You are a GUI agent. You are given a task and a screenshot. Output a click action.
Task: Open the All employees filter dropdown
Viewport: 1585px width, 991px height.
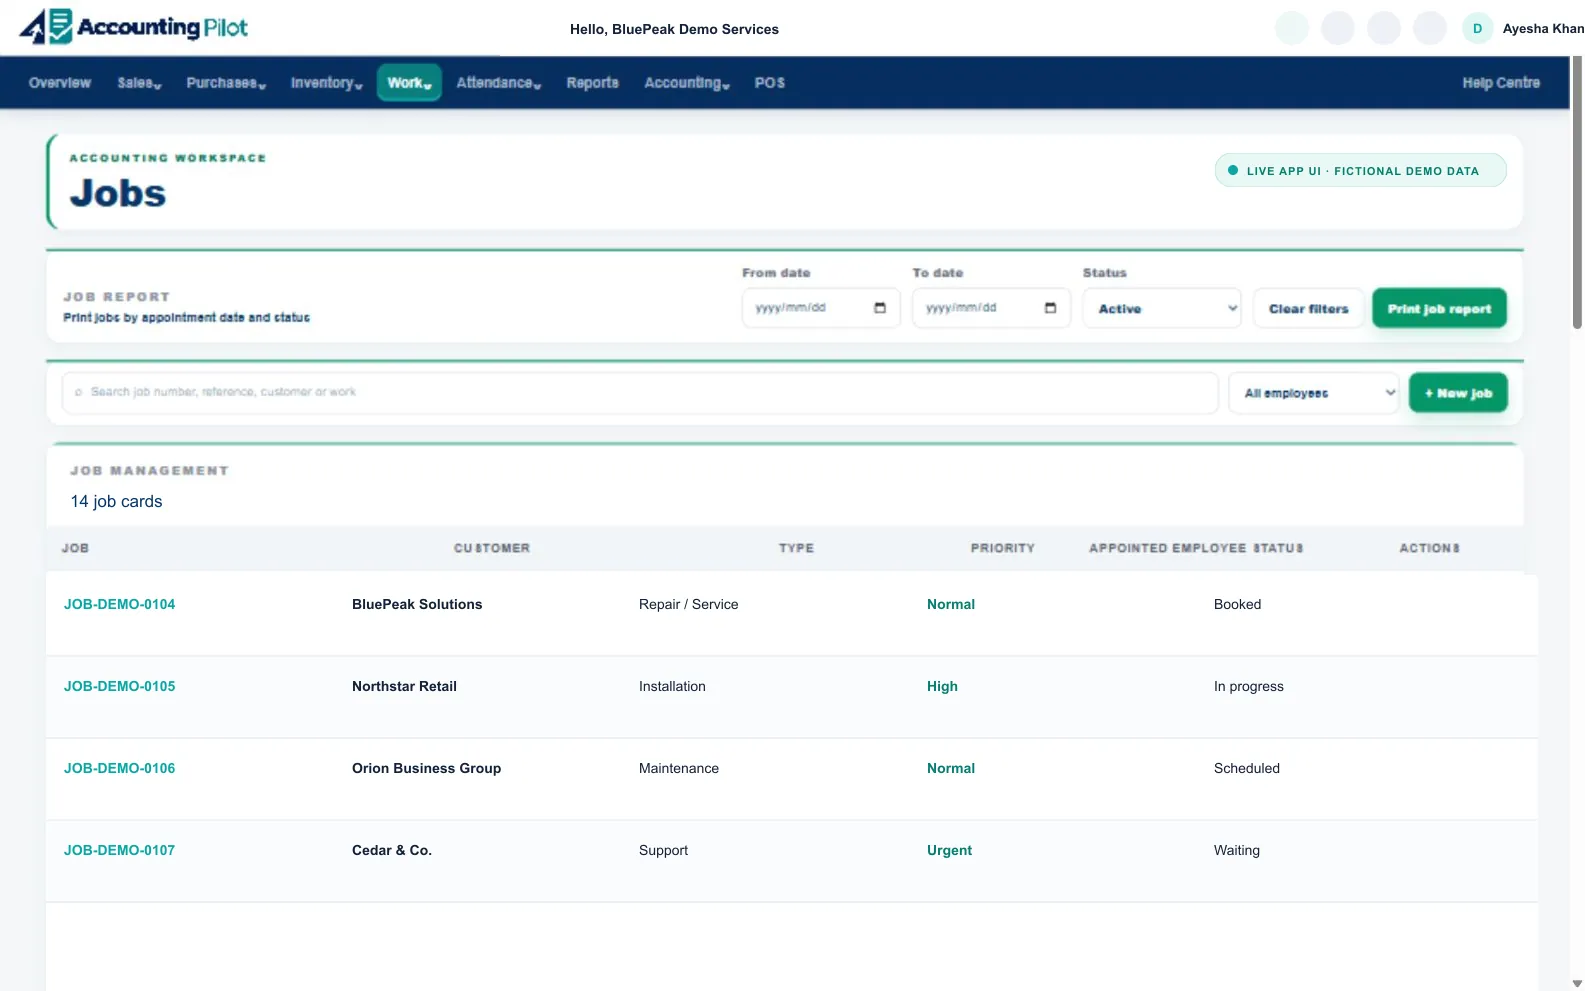1314,393
